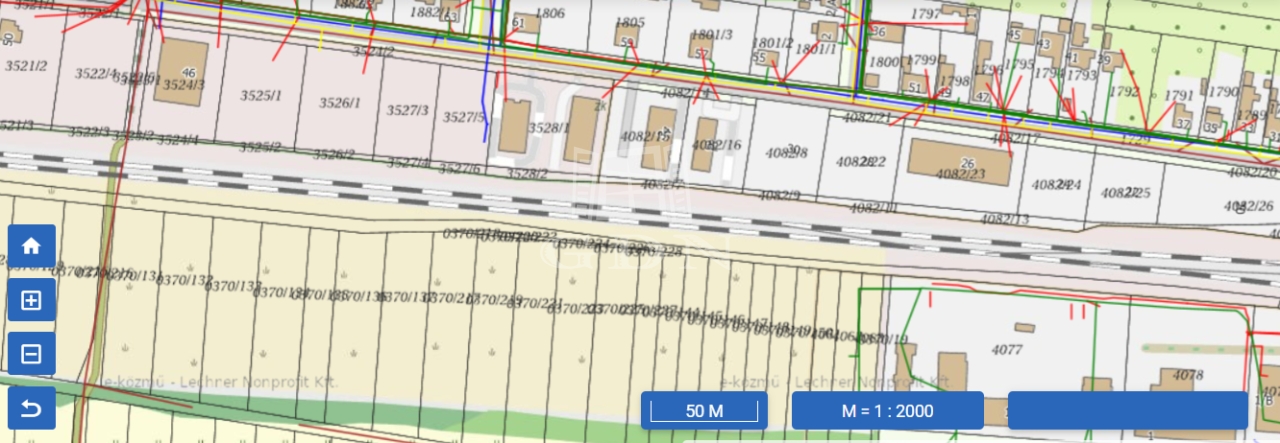Click the empty blue box at bottom right
The height and width of the screenshot is (443, 1280).
[x=1127, y=411]
